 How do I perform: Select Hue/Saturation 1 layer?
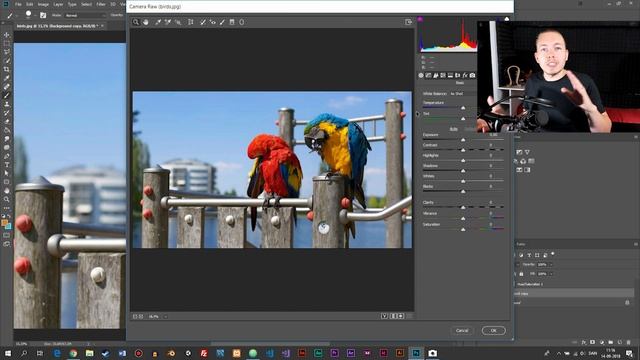(573, 284)
